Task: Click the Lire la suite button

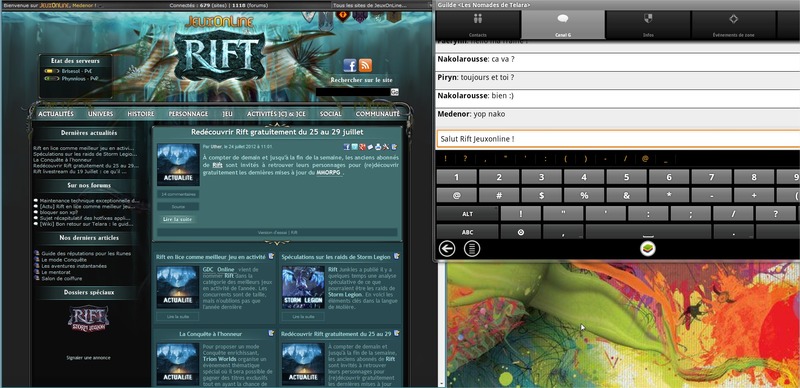Action: coord(178,219)
